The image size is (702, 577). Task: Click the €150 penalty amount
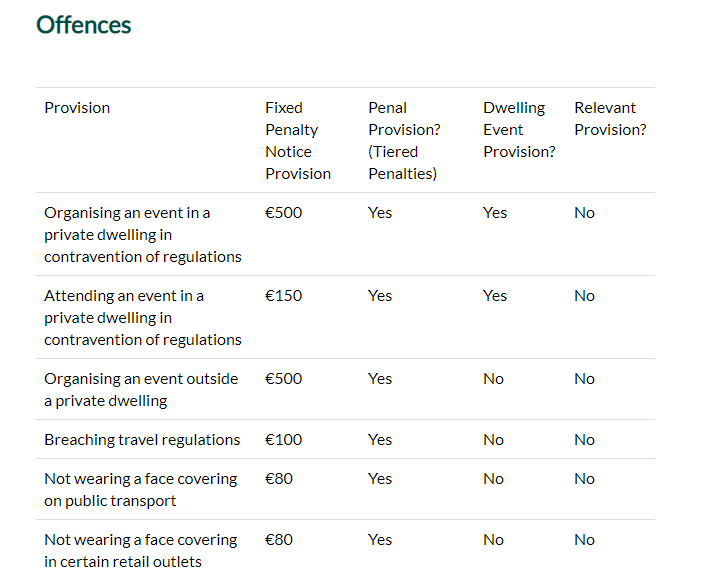point(283,296)
